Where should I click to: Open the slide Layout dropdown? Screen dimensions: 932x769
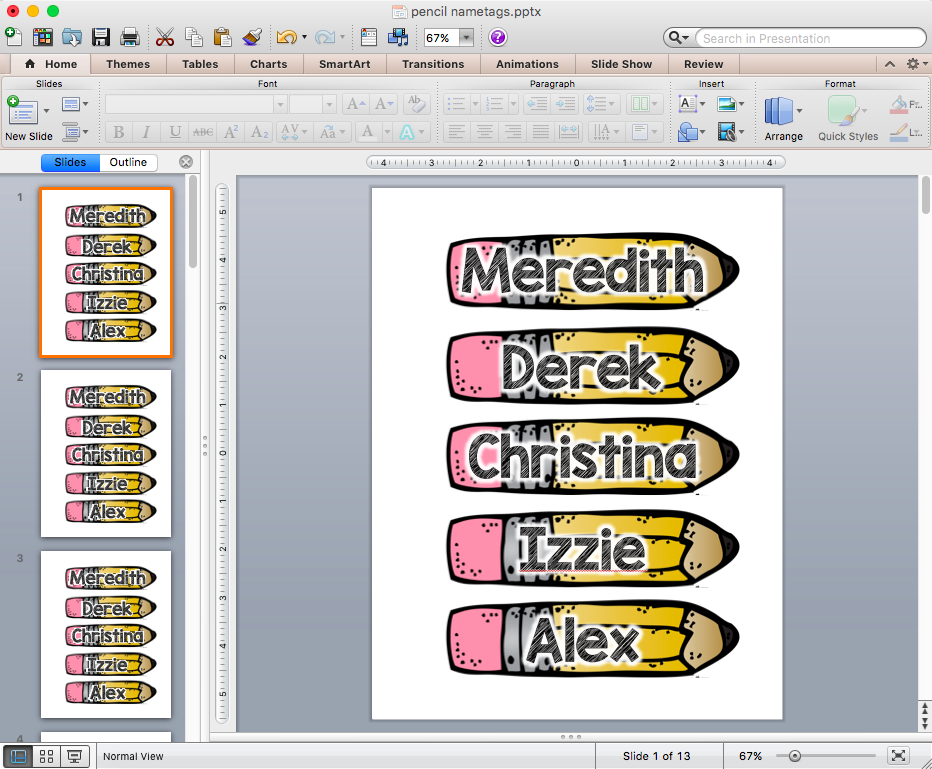click(75, 105)
